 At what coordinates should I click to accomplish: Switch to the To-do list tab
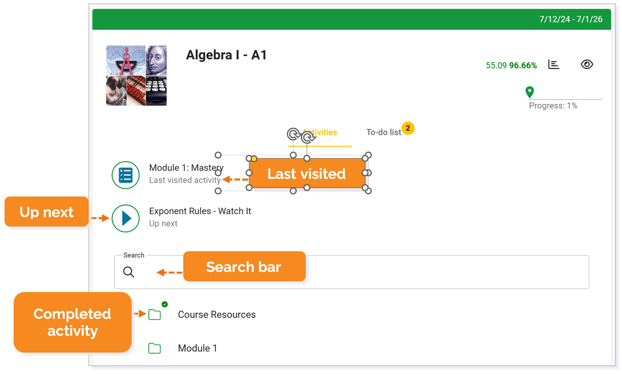point(383,132)
